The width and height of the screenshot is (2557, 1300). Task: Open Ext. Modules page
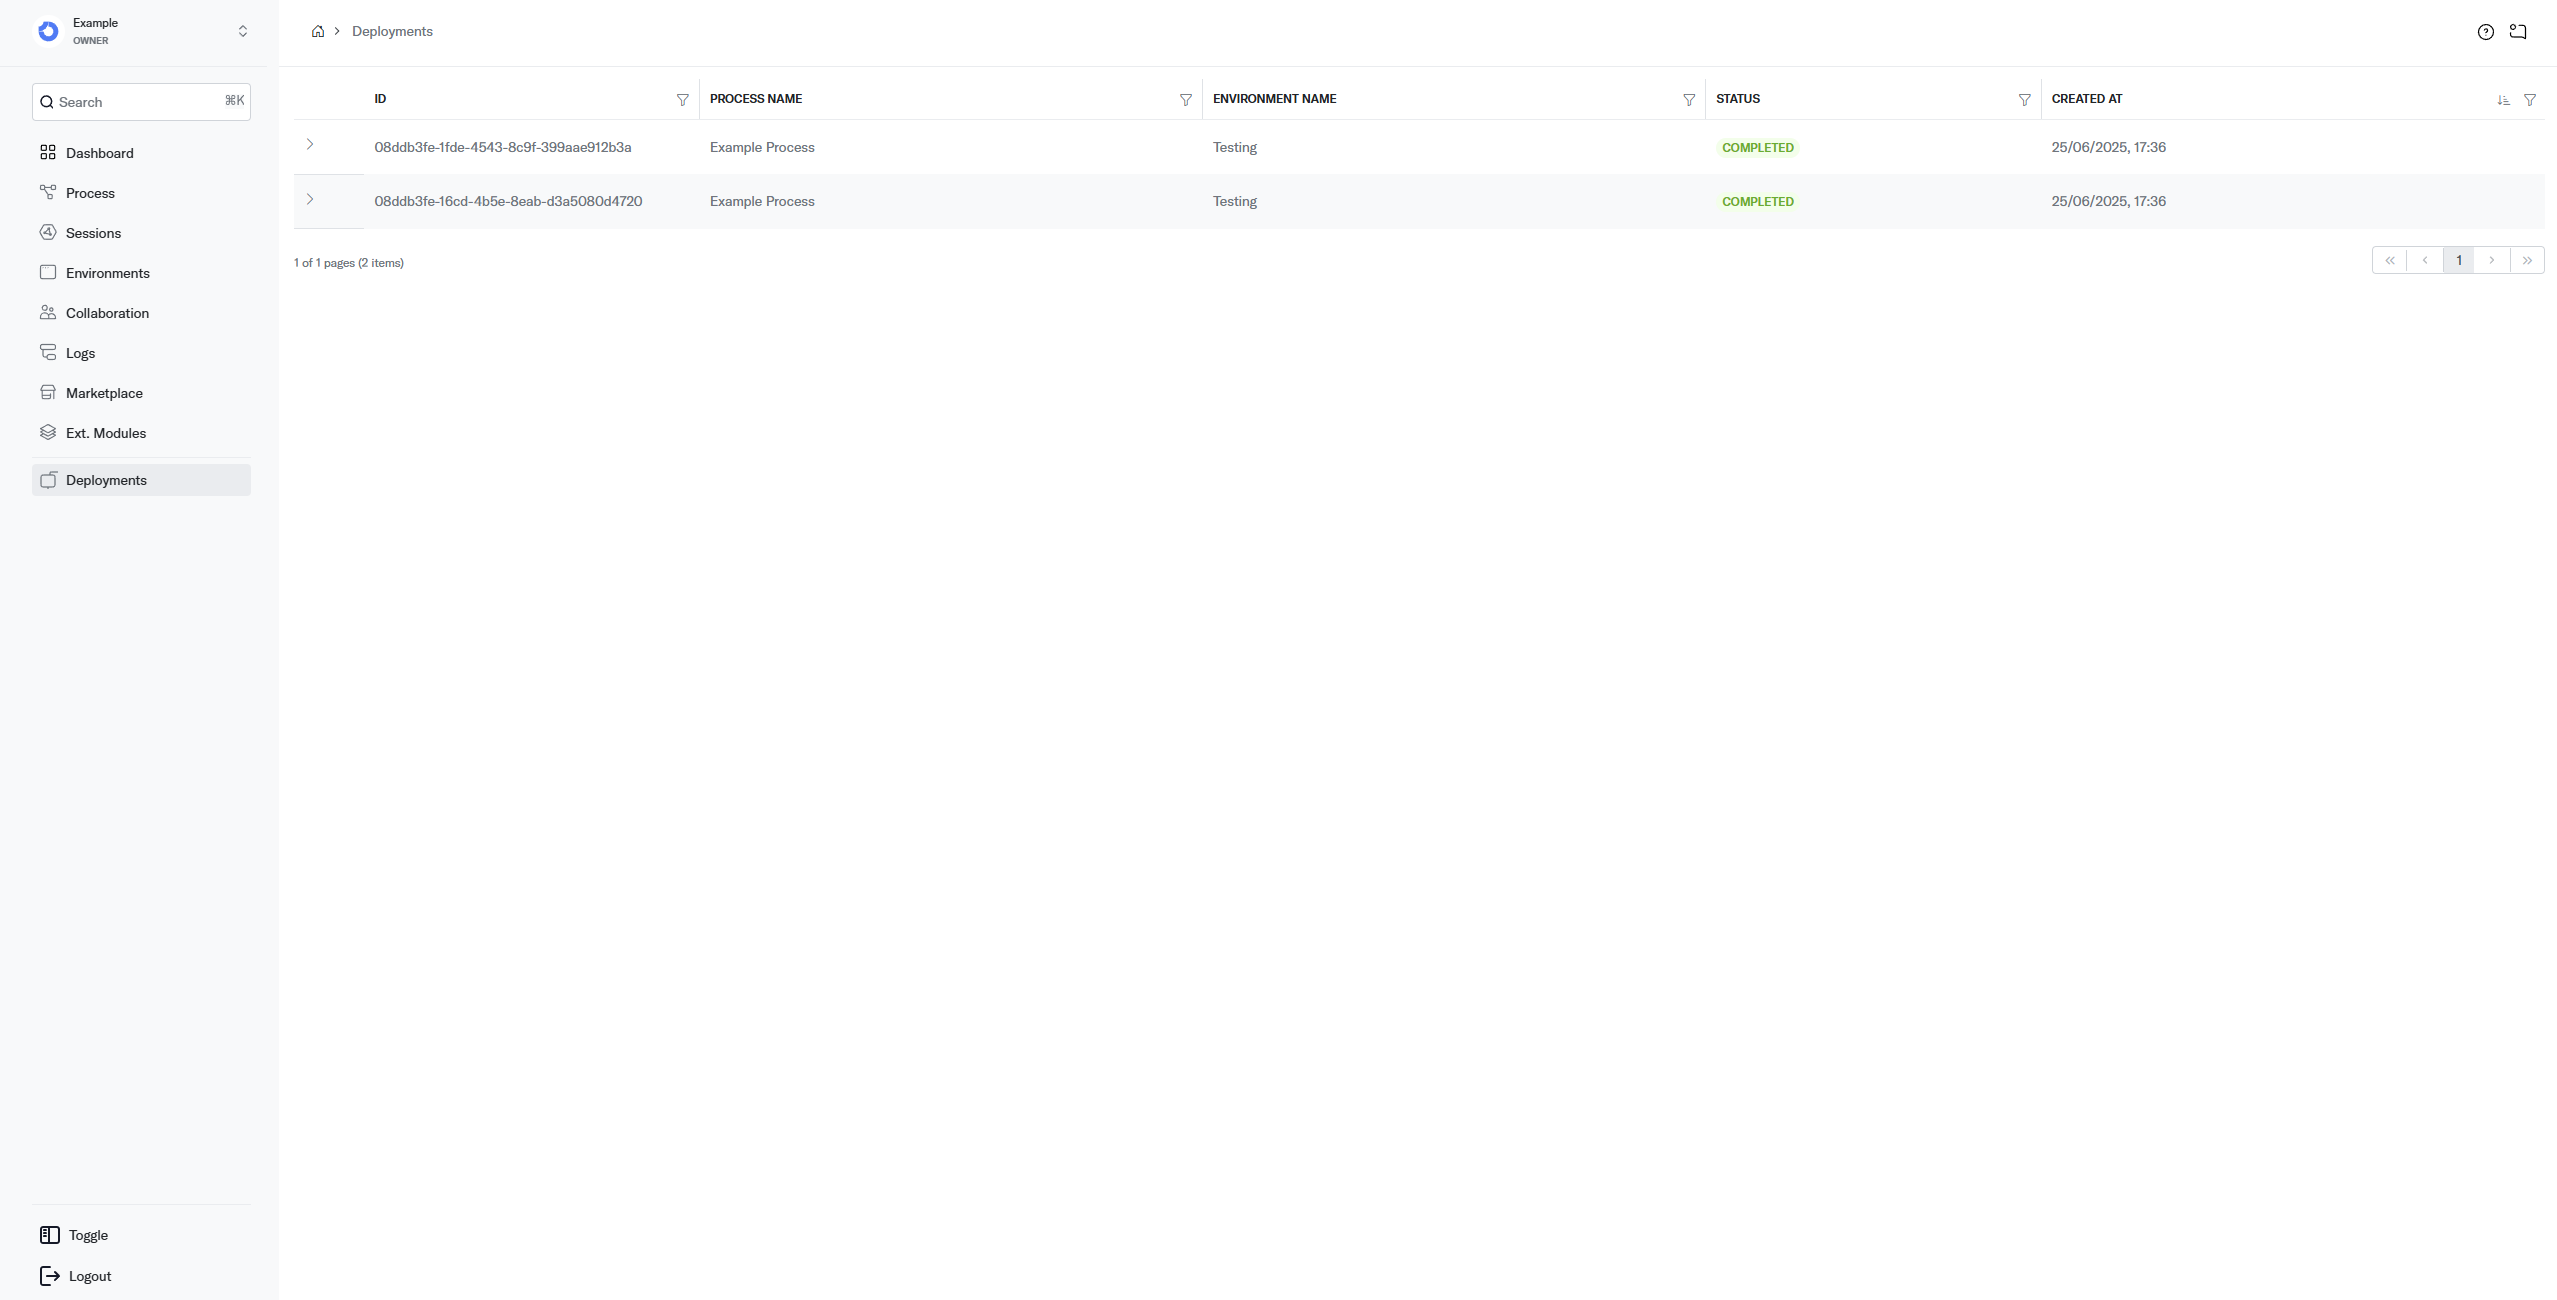click(x=141, y=433)
